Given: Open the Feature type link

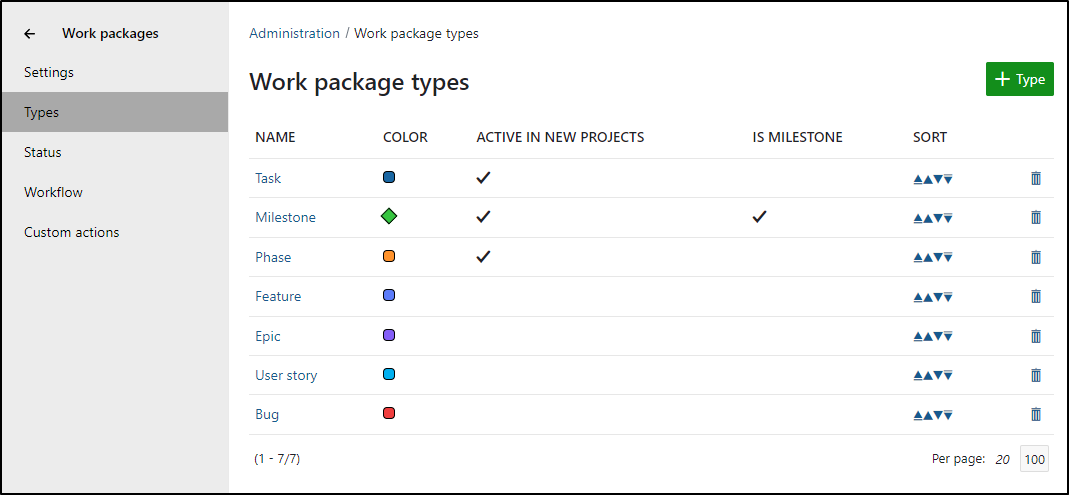Looking at the screenshot, I should tap(277, 297).
